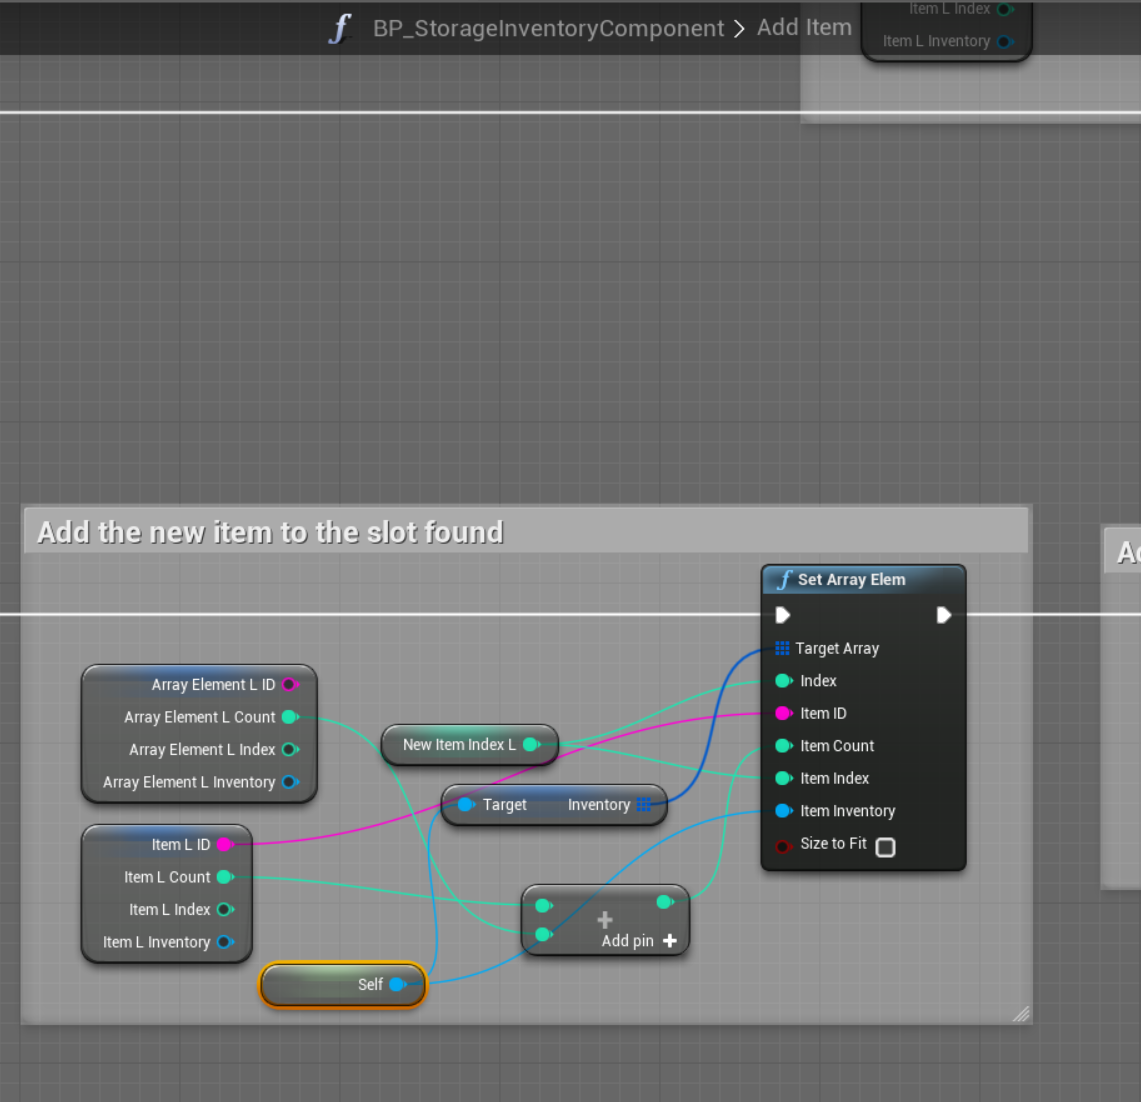This screenshot has width=1141, height=1102.
Task: Click the Self node output pin
Action: 397,985
